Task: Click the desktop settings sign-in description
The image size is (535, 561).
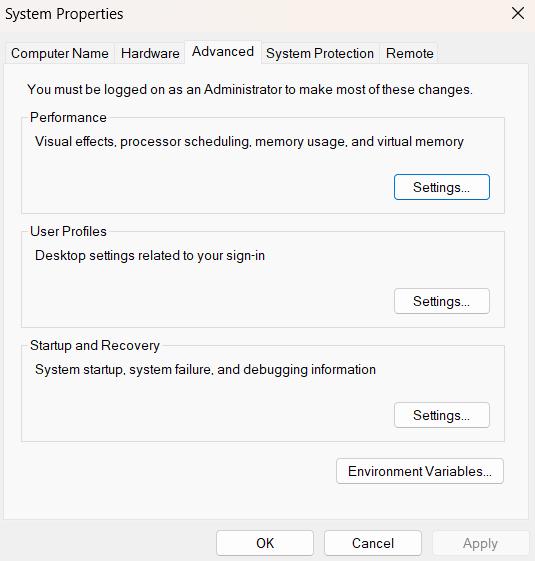Action: [150, 255]
